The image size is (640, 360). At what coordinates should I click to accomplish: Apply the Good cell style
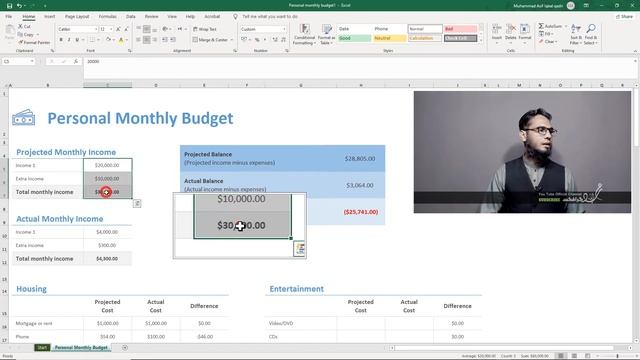point(354,38)
